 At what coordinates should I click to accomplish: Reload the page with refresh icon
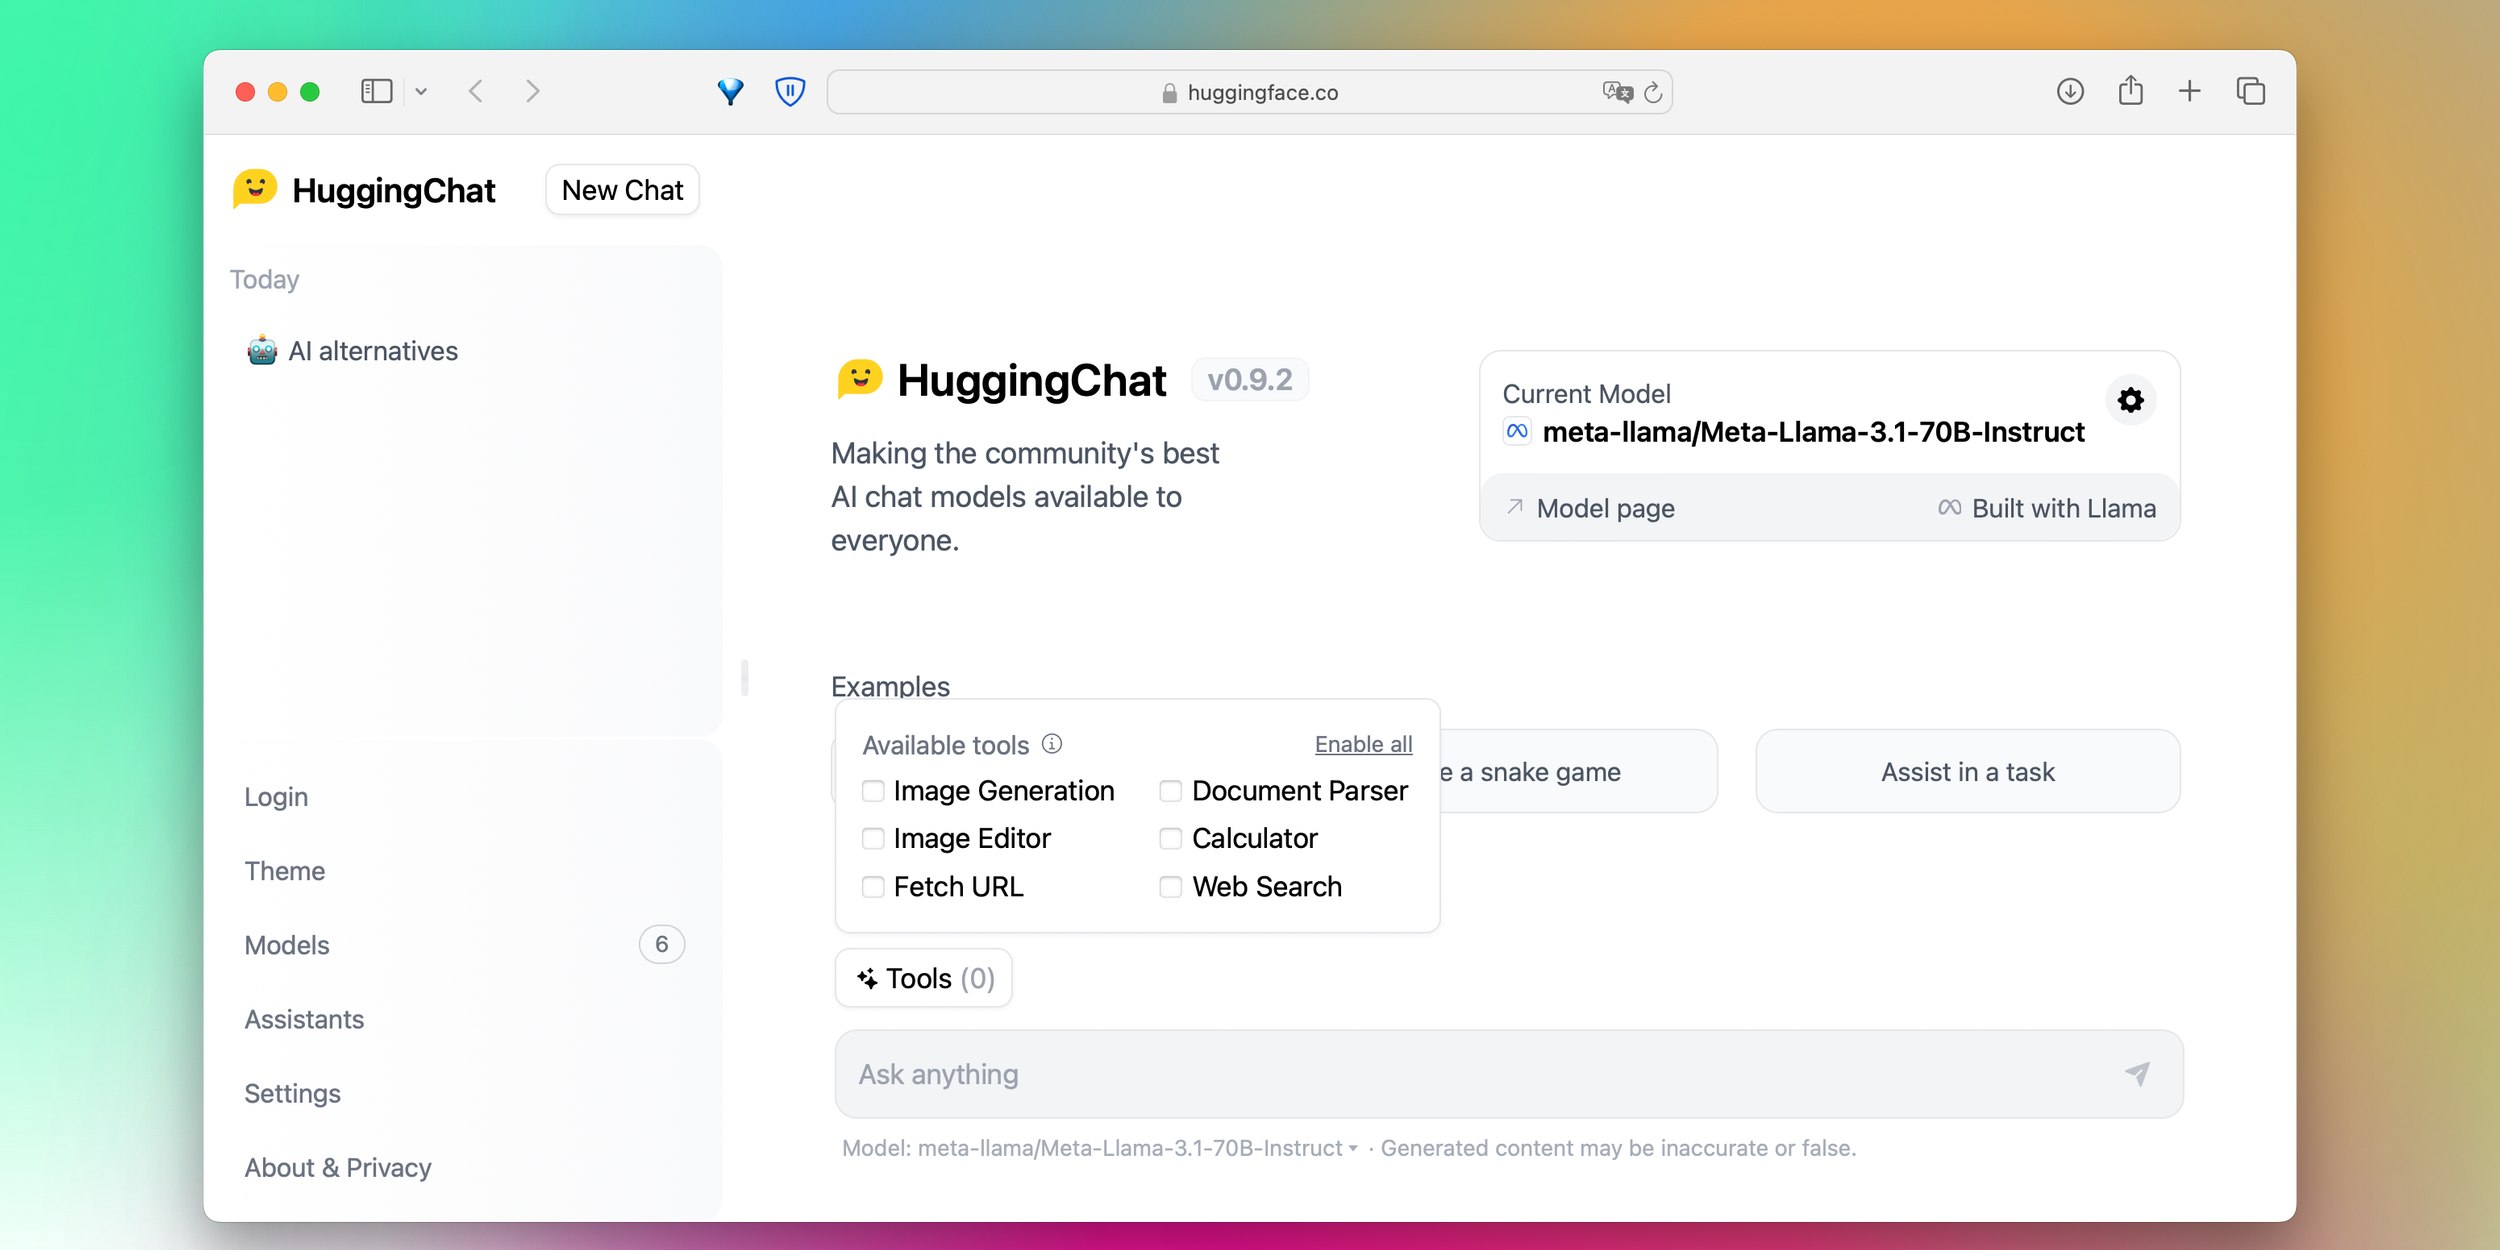click(1653, 92)
